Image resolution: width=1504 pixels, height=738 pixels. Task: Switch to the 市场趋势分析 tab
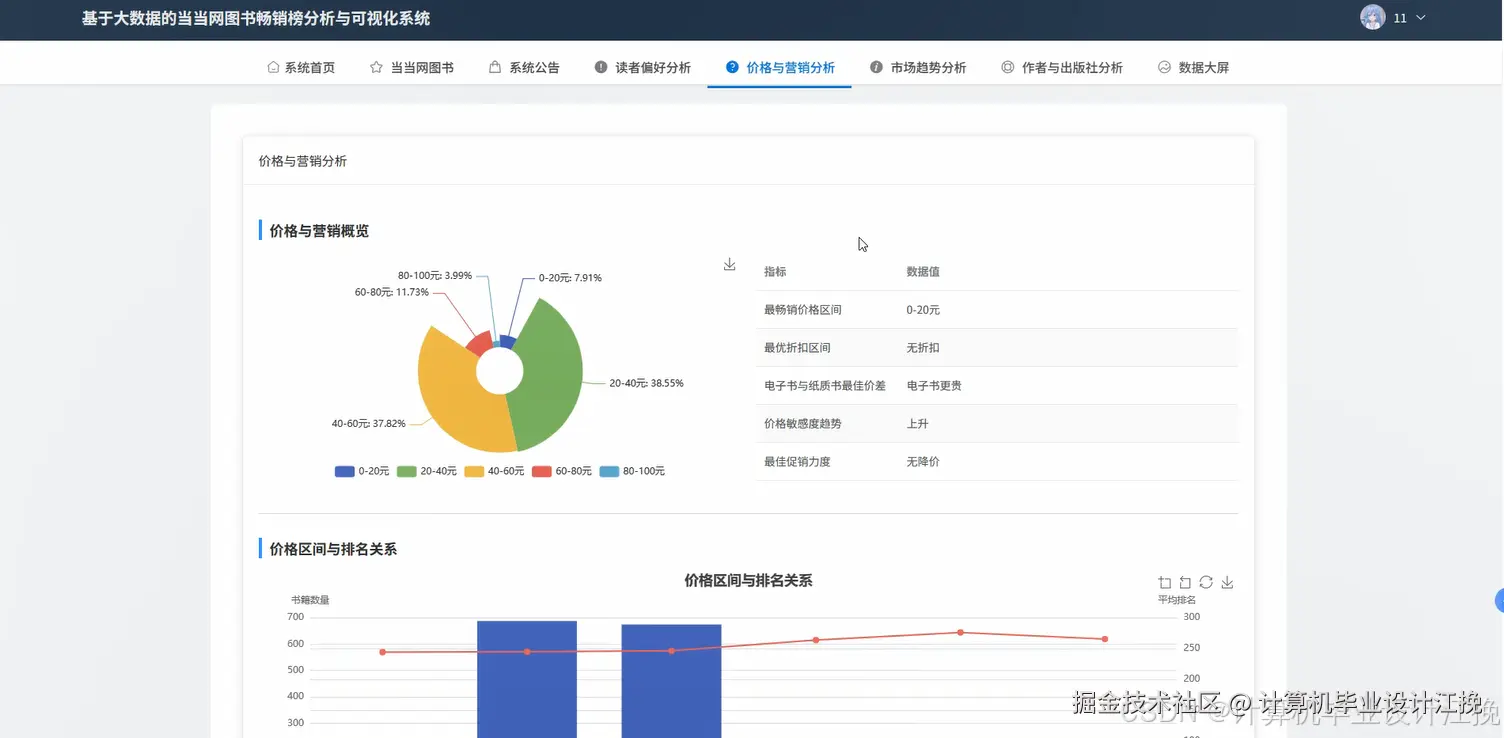pyautogui.click(x=918, y=68)
